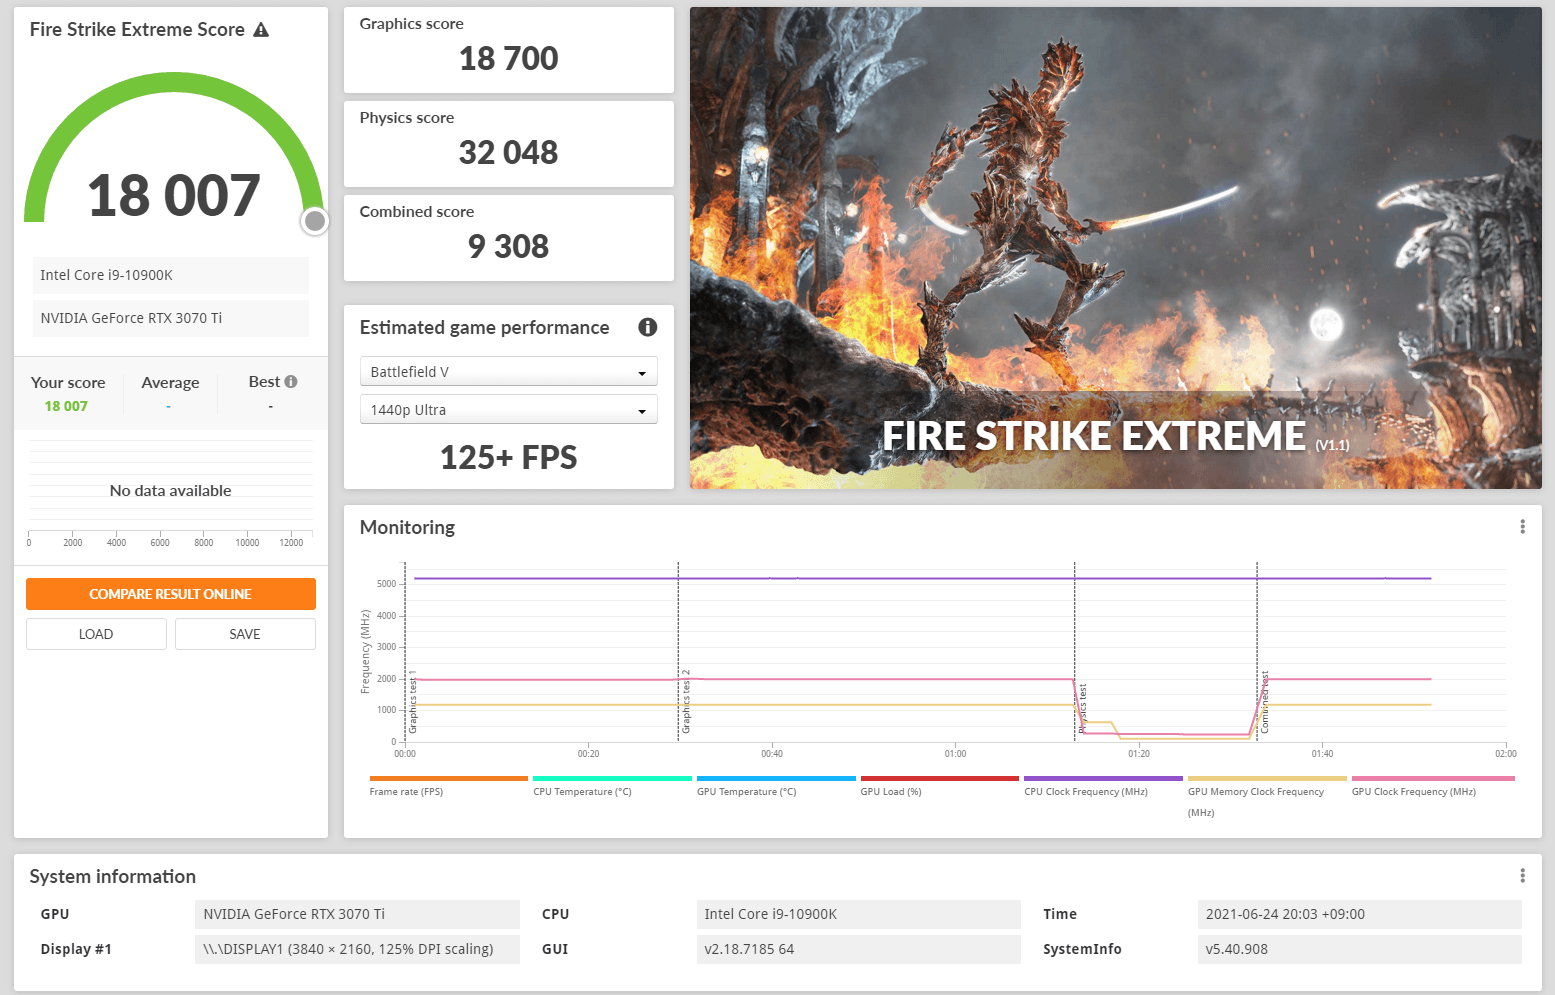This screenshot has width=1555, height=995.
Task: Click the gray knob on the score gauge
Action: (x=315, y=221)
